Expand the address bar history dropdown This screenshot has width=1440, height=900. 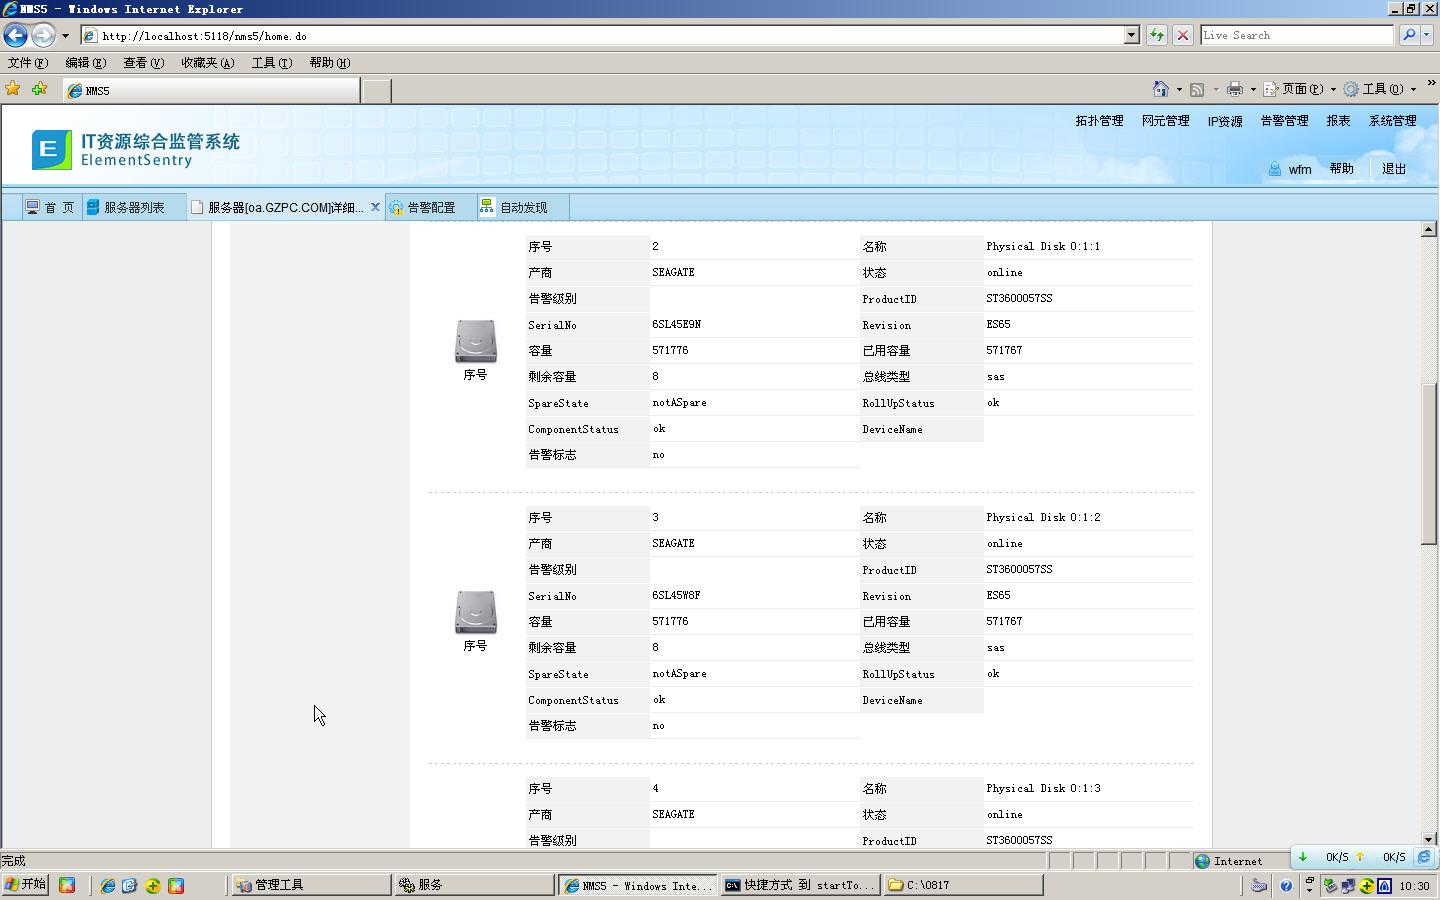click(1132, 35)
